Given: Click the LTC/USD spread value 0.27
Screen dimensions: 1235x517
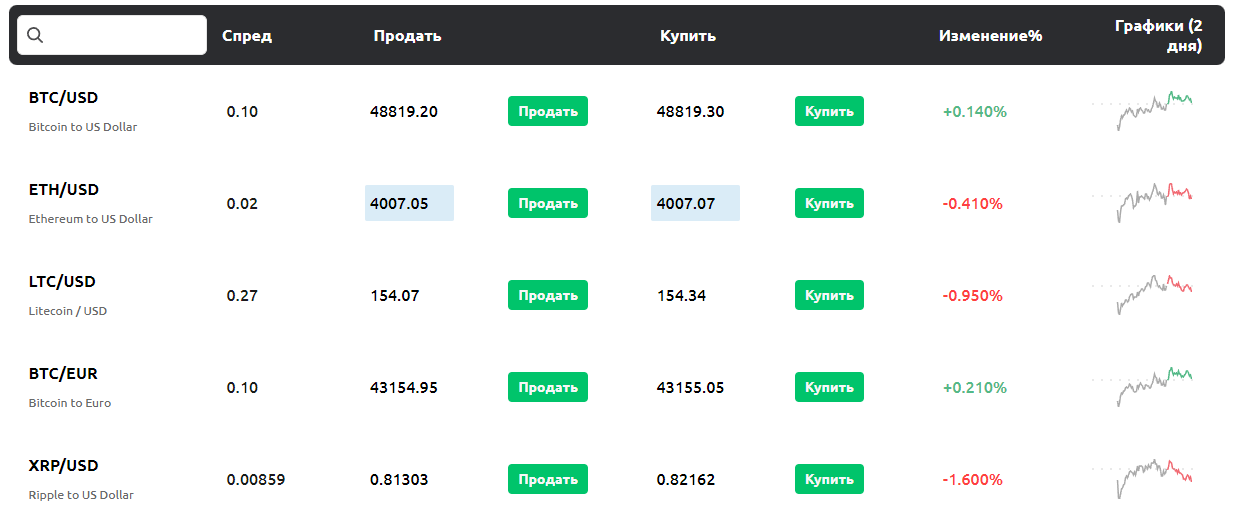Looking at the screenshot, I should tap(242, 295).
